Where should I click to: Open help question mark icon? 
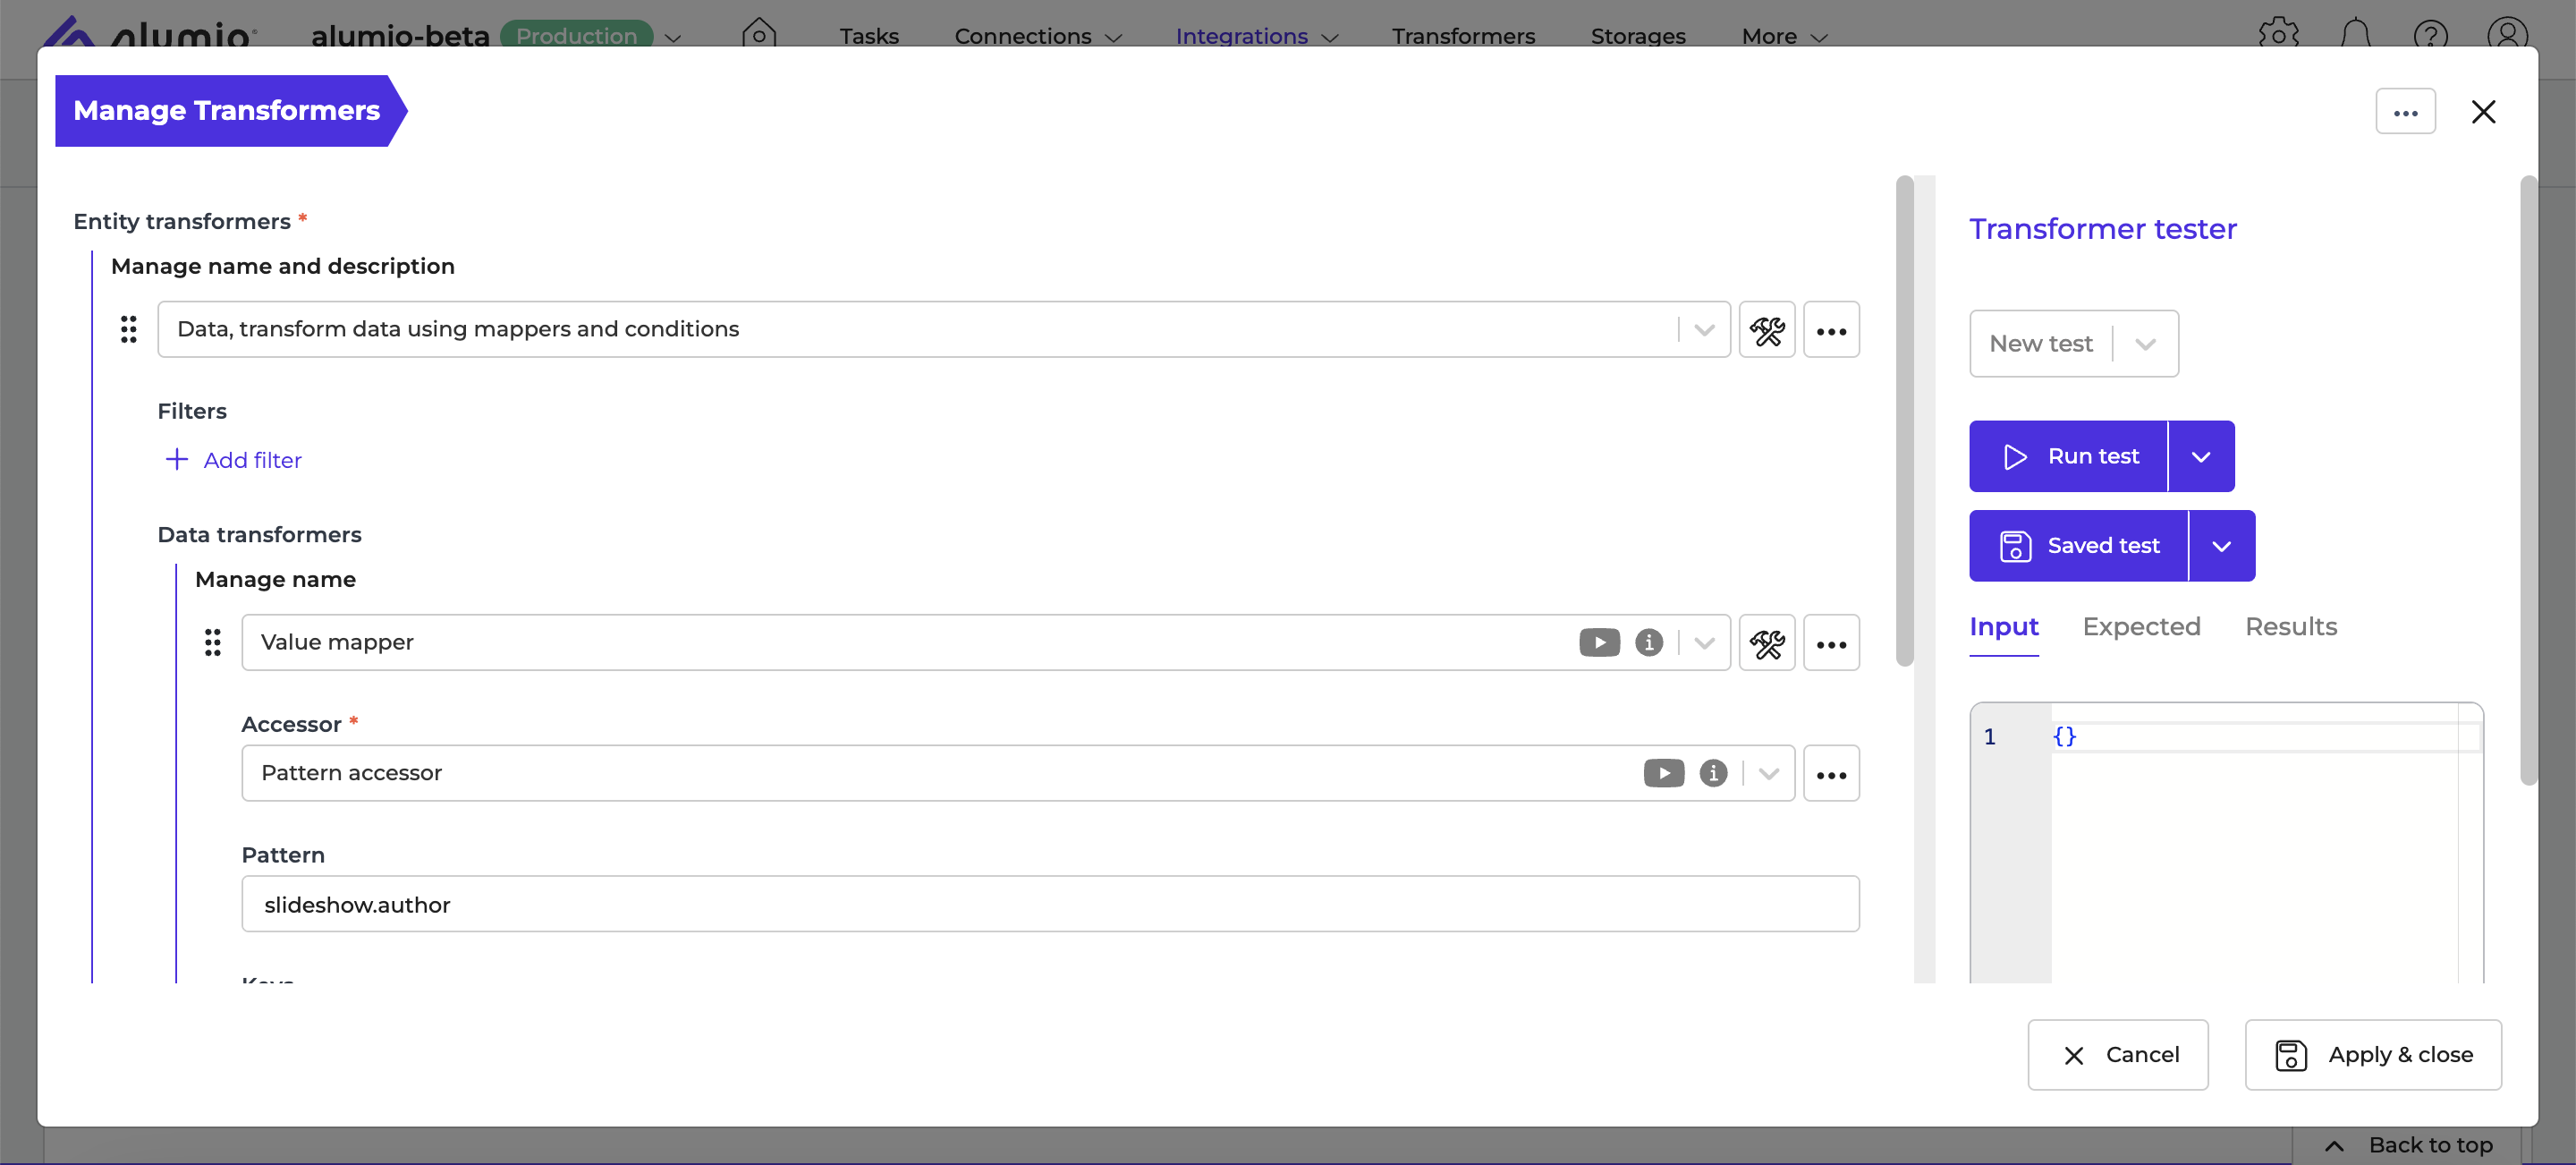2429,35
